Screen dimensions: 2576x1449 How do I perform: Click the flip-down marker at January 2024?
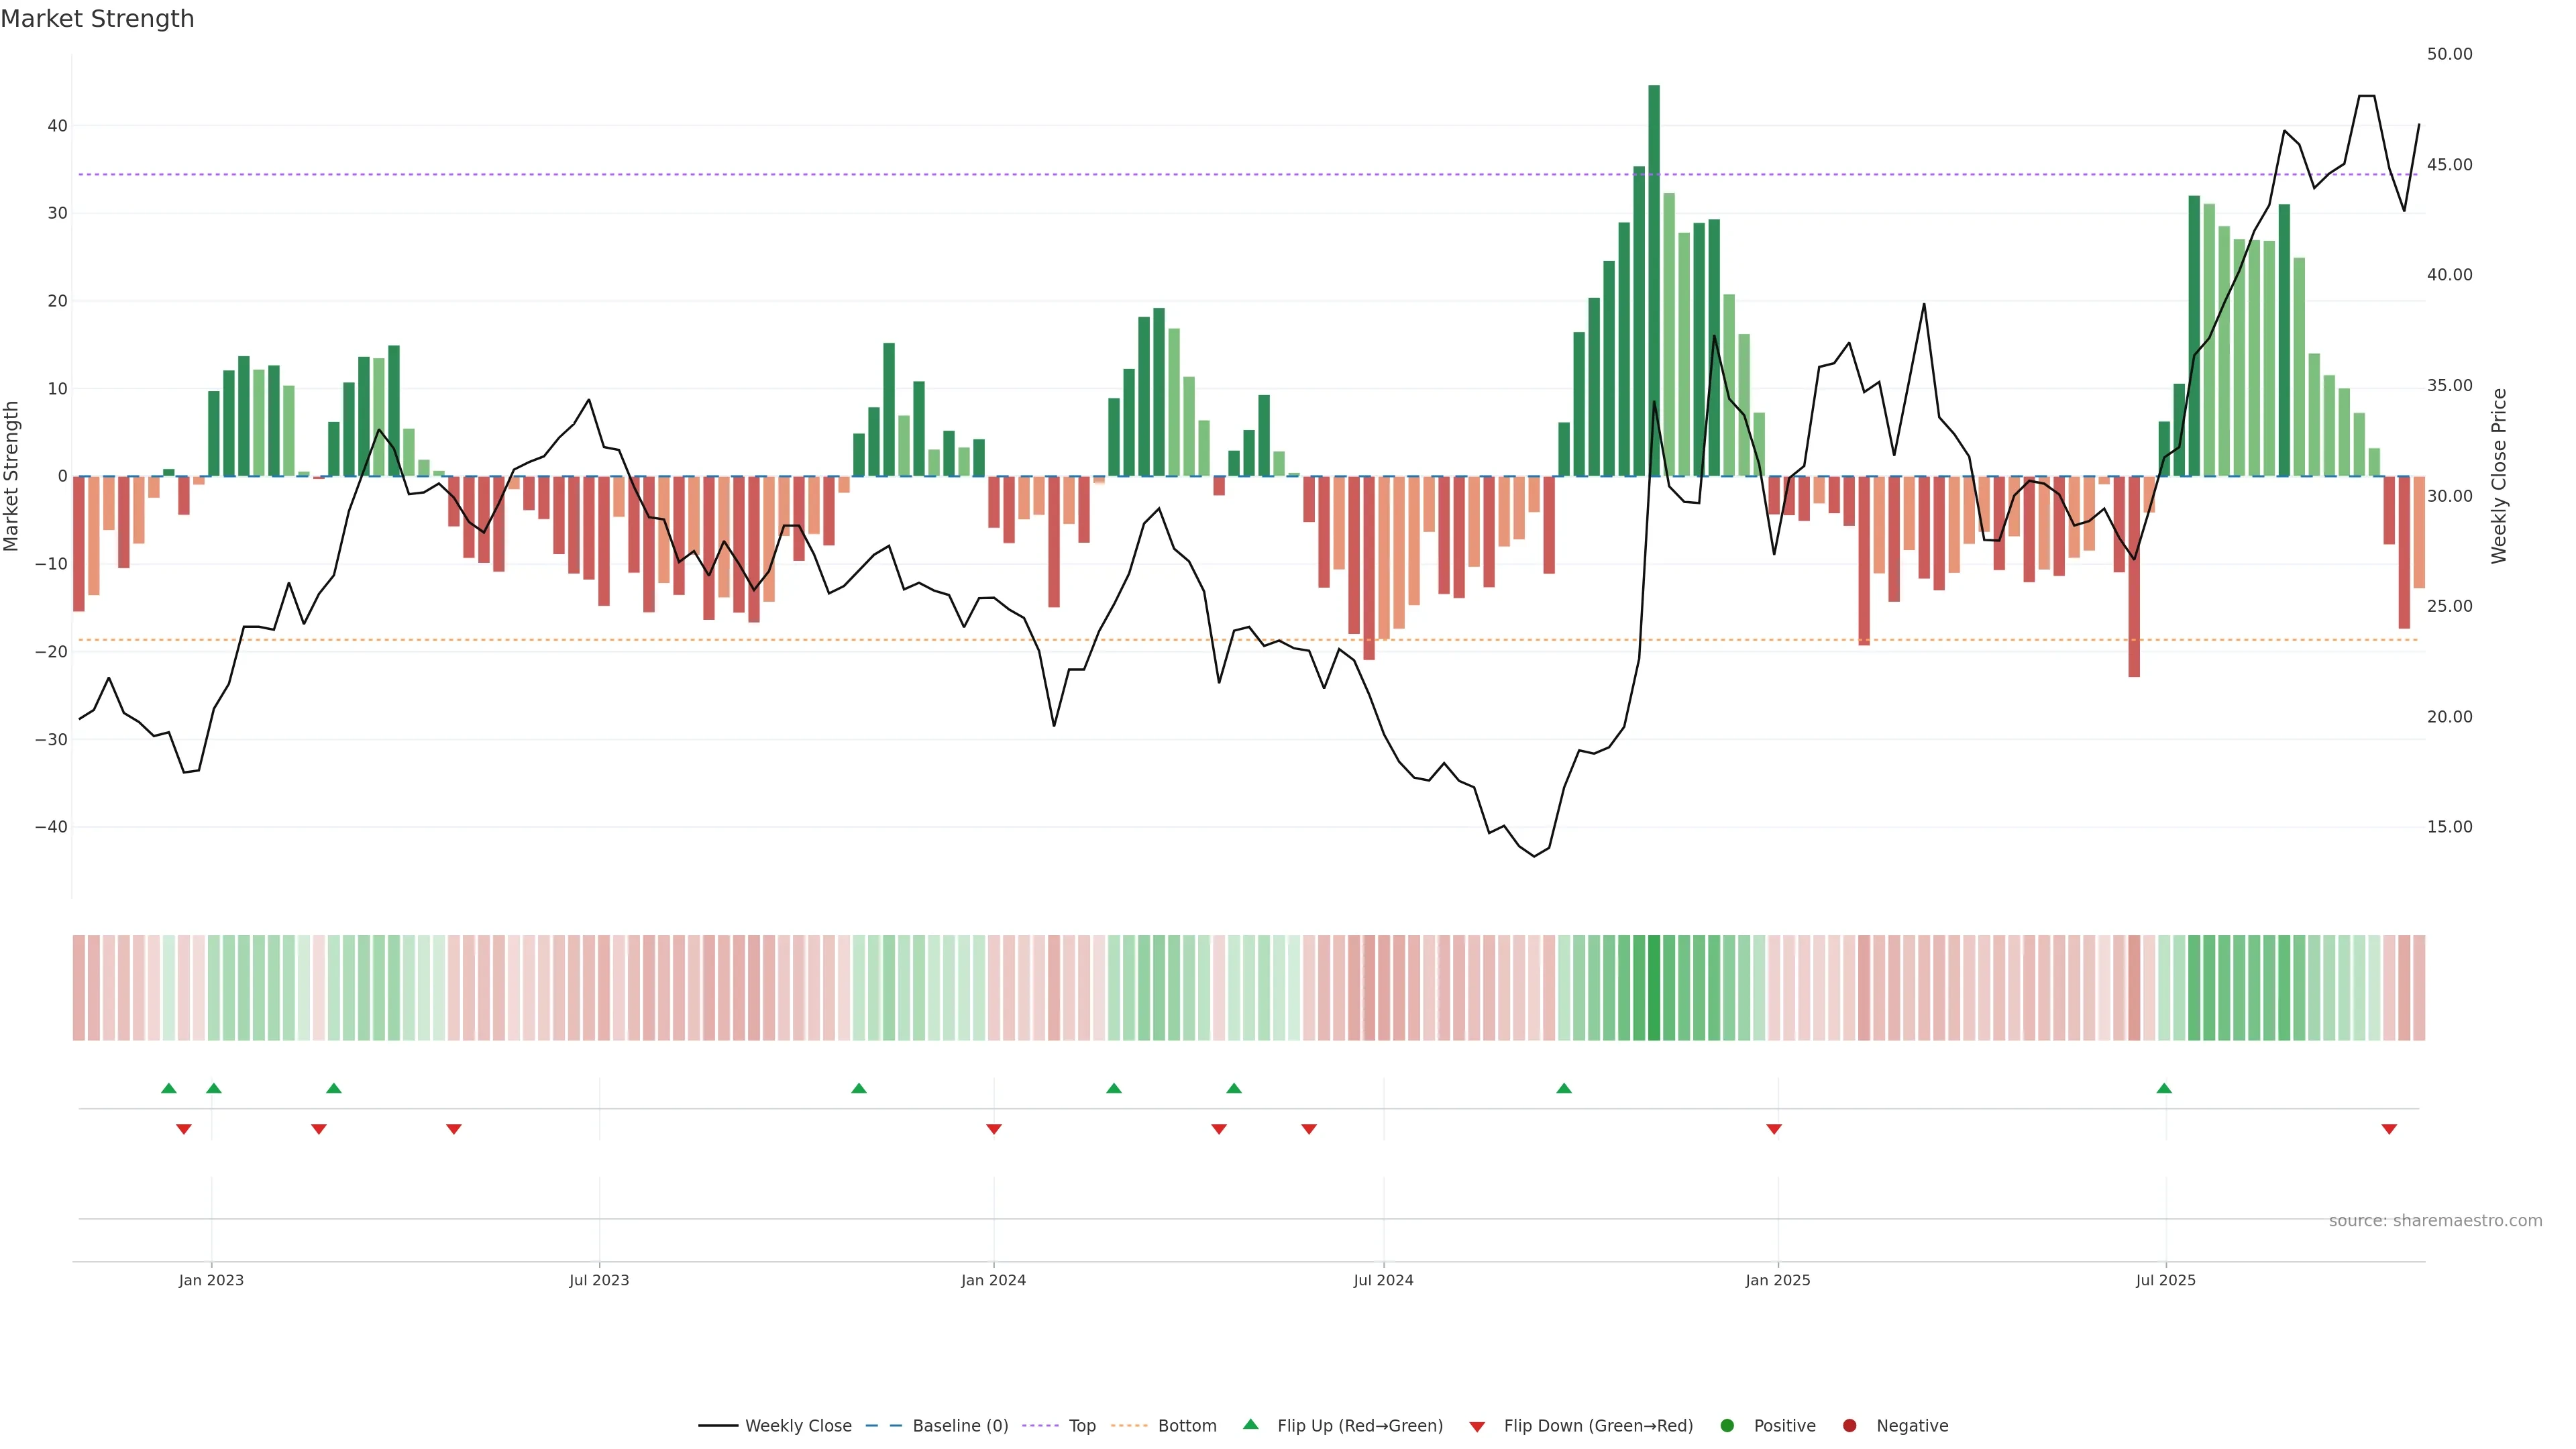point(994,1129)
